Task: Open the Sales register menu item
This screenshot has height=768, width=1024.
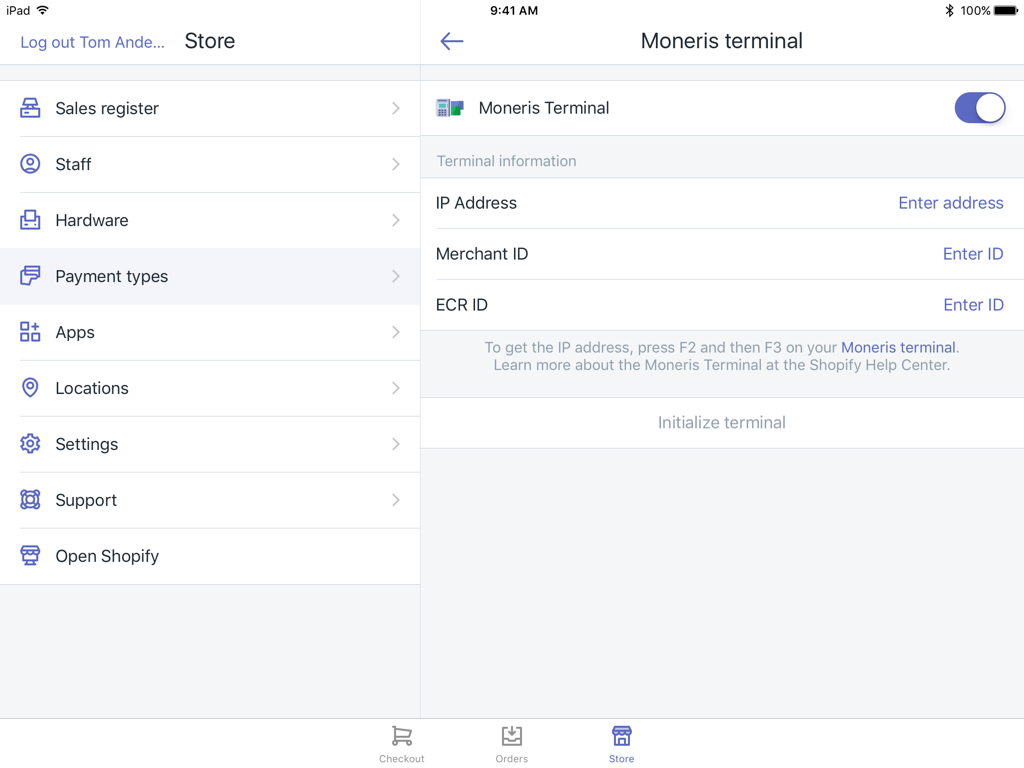Action: click(210, 108)
